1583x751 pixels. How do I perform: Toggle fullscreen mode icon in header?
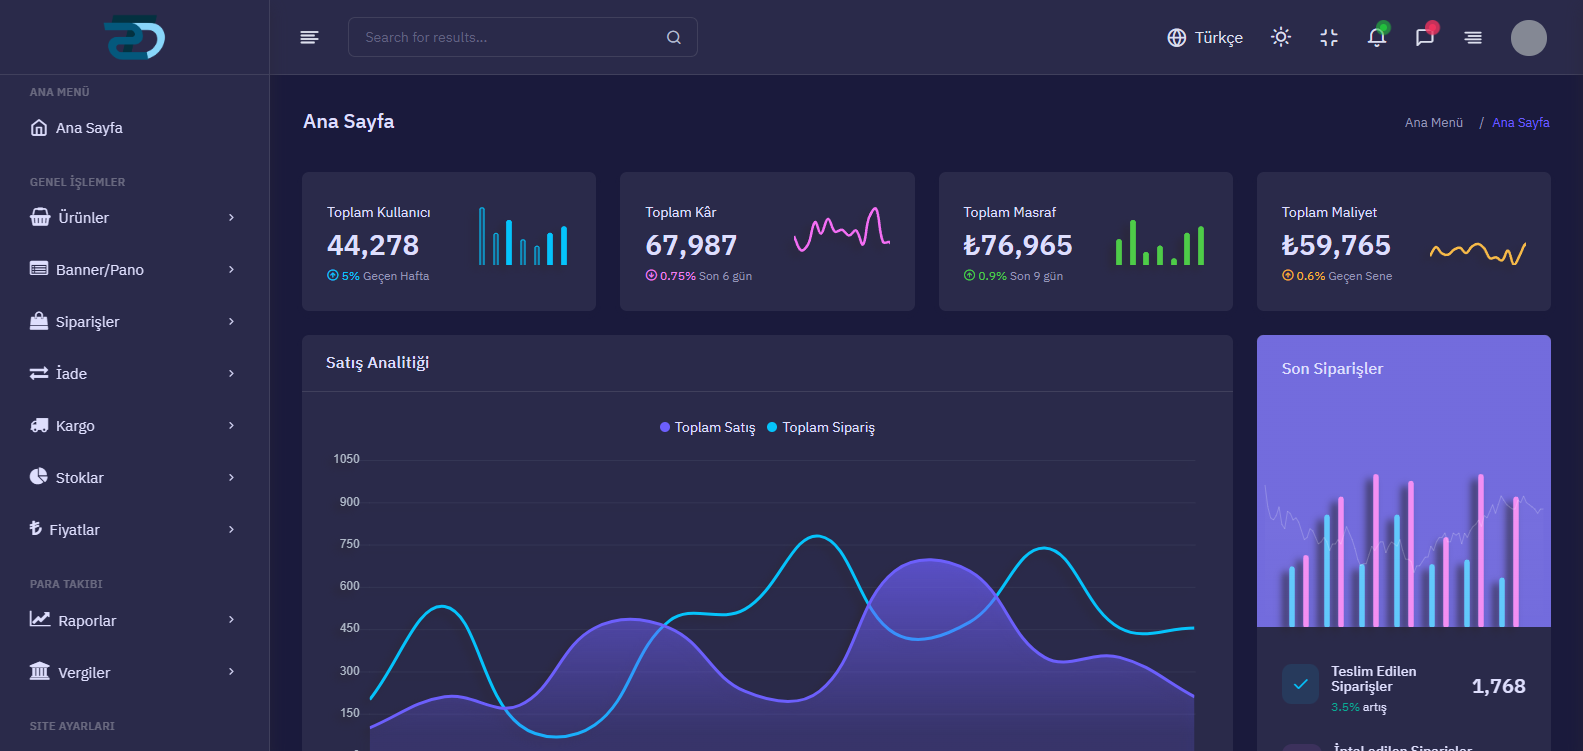tap(1328, 37)
